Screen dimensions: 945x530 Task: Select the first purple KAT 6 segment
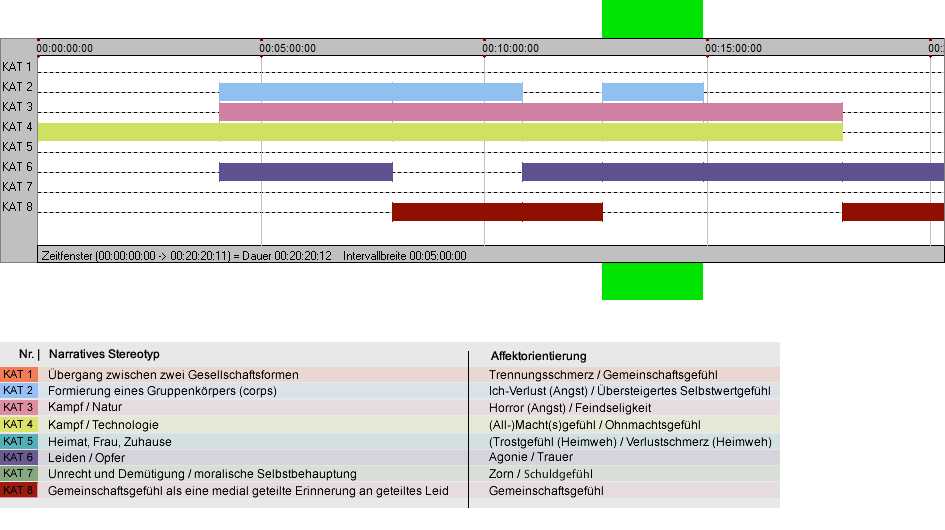point(306,172)
